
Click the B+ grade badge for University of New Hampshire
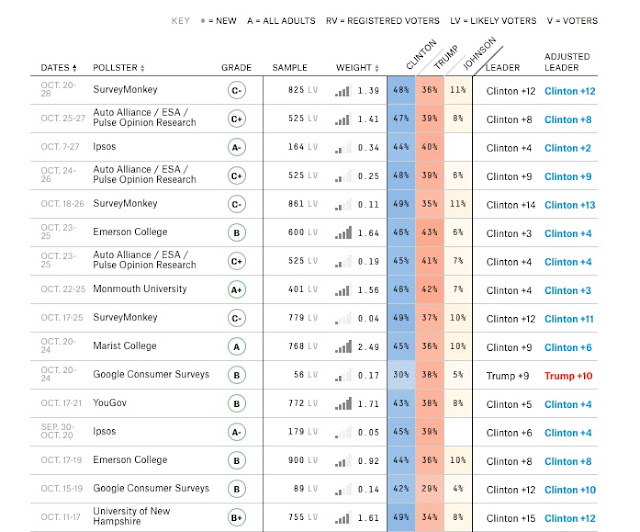(x=237, y=518)
